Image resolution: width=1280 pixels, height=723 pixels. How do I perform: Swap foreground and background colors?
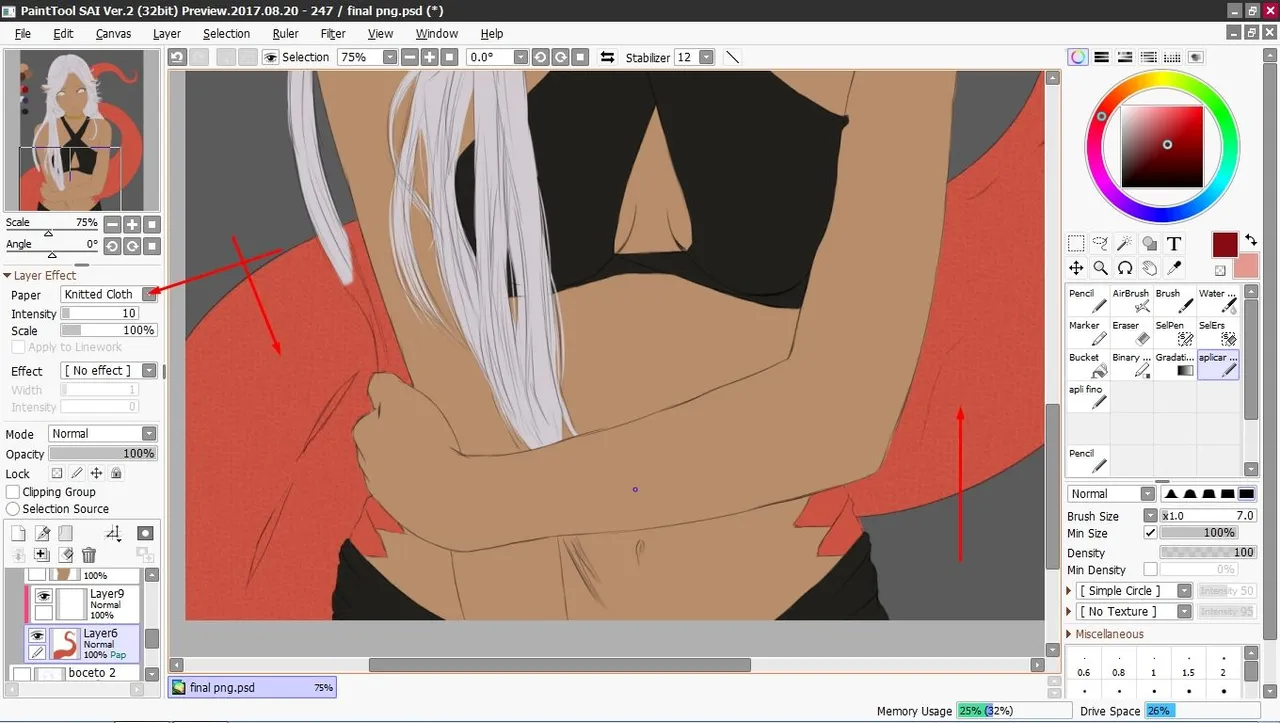pyautogui.click(x=1250, y=240)
